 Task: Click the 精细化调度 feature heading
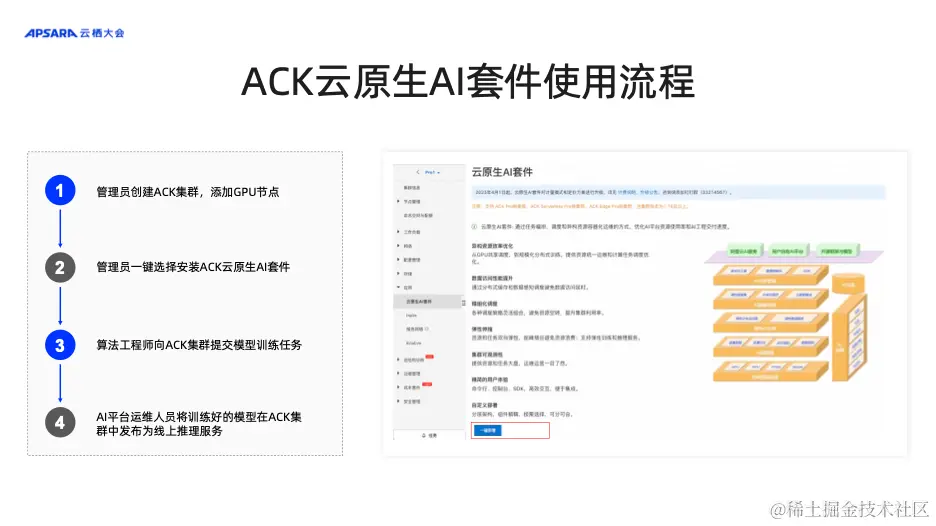[x=484, y=304]
